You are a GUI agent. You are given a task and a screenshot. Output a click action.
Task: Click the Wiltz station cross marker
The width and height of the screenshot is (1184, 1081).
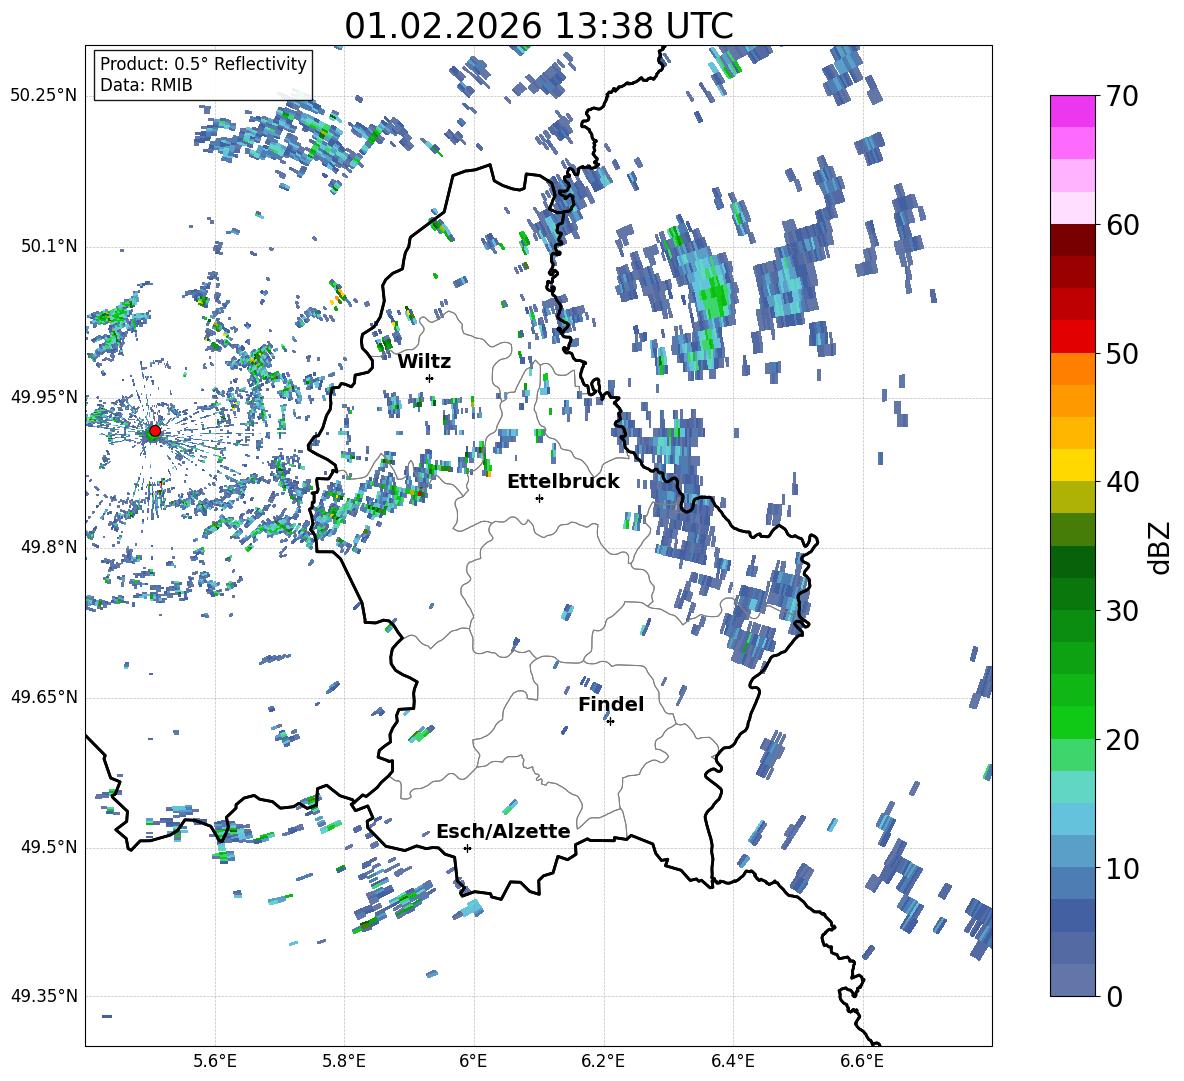(x=430, y=378)
